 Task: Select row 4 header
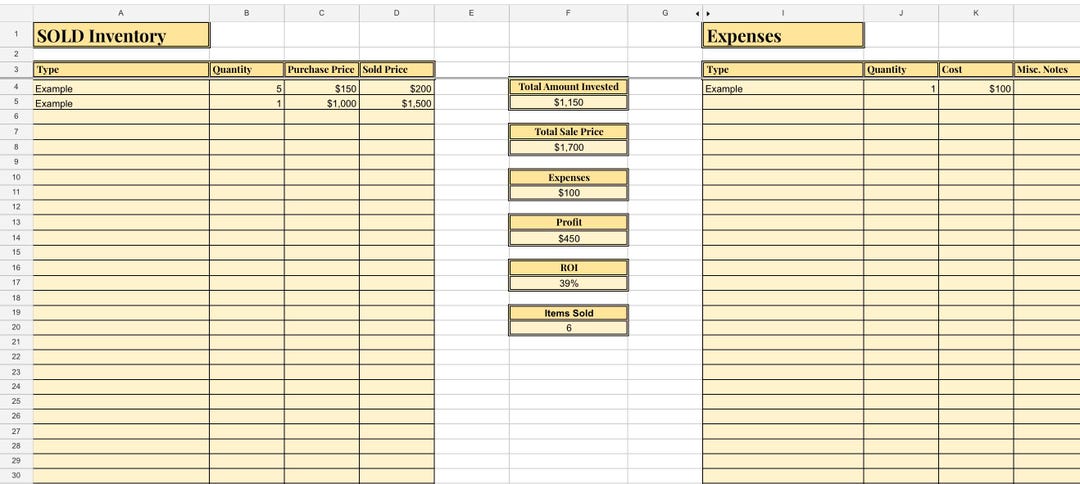(16, 87)
